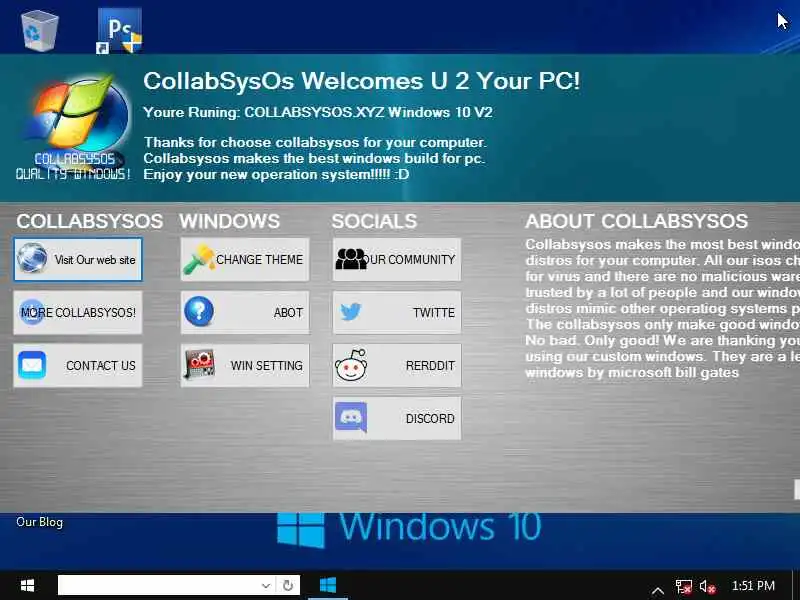Click the SOCIALS heading text
Viewport: 800px width, 600px height.
click(374, 221)
